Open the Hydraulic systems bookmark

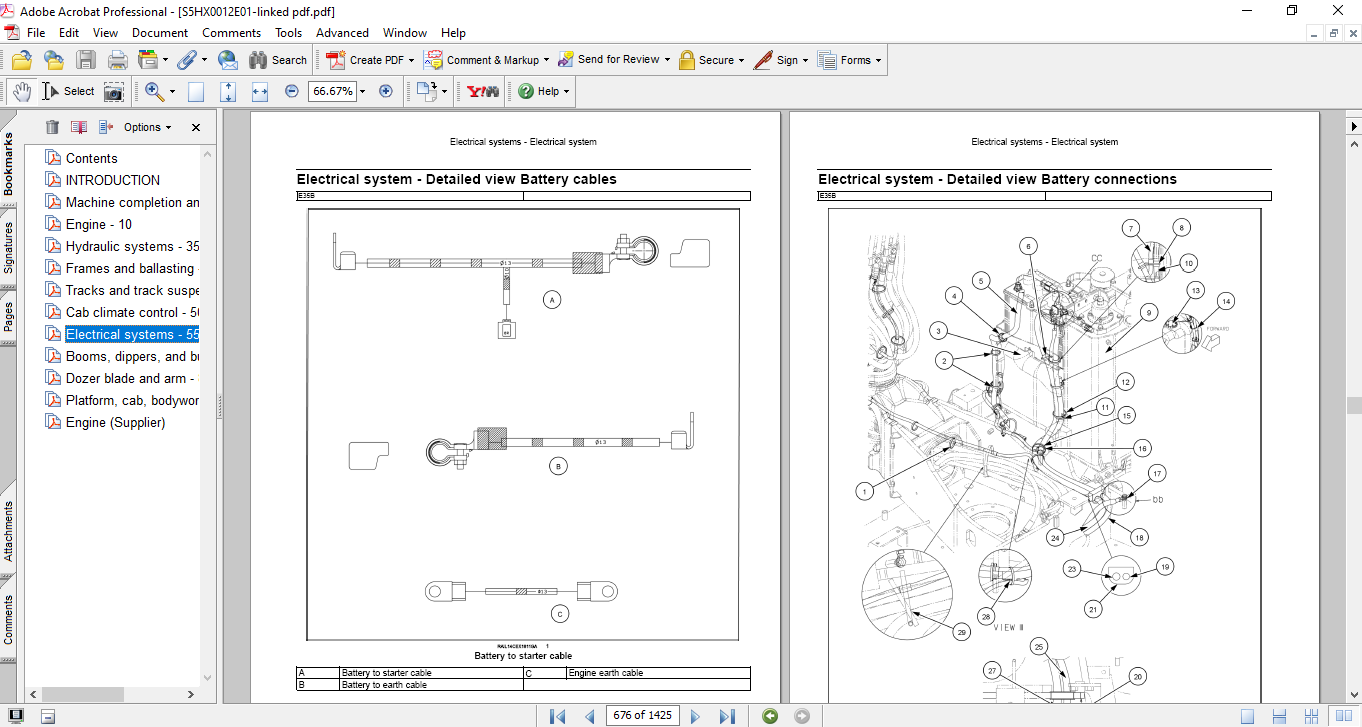132,246
